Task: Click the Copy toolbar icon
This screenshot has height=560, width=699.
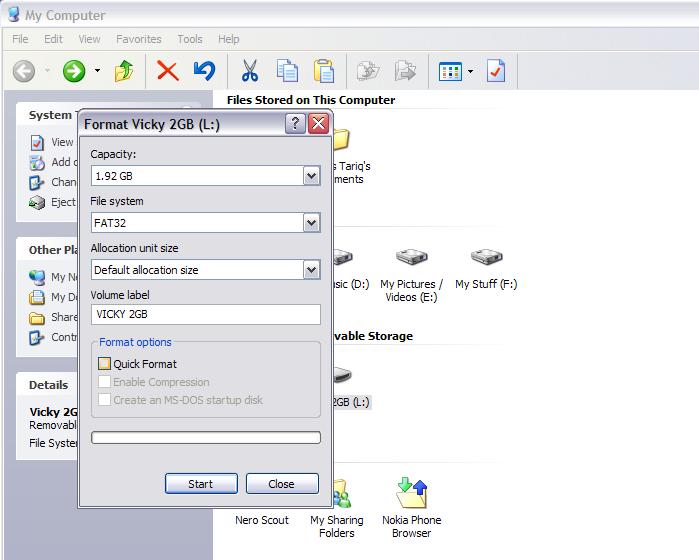Action: click(287, 71)
